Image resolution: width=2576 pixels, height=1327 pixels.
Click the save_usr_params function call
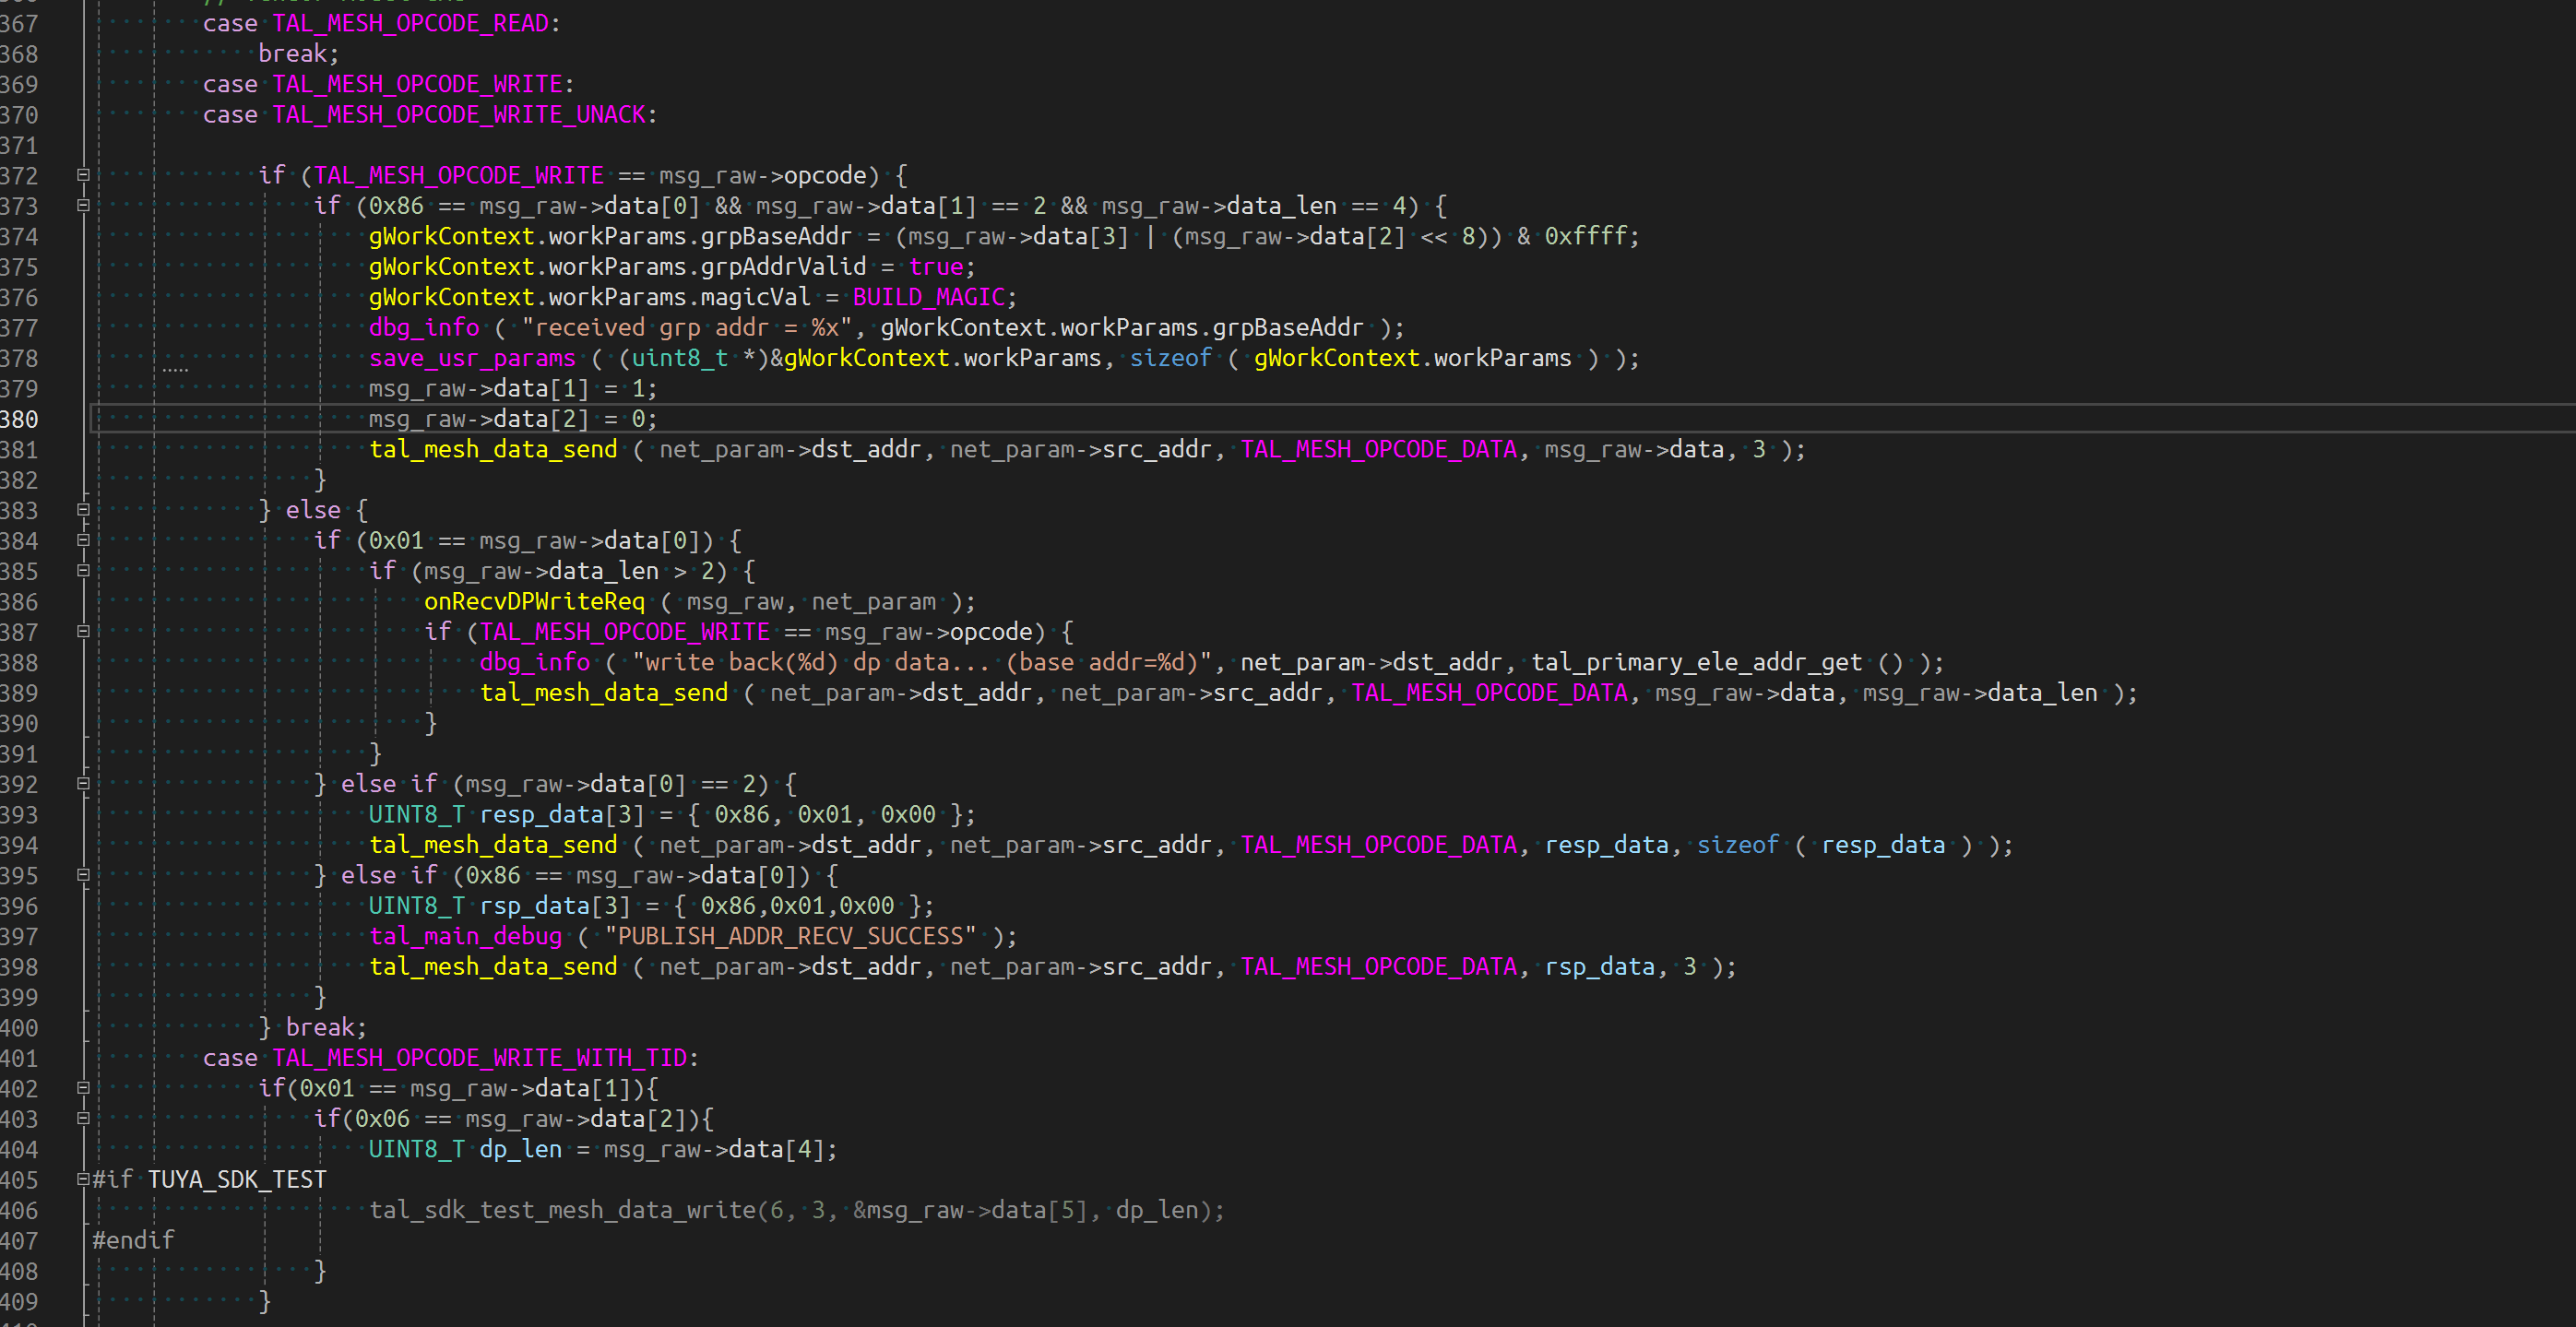click(472, 358)
